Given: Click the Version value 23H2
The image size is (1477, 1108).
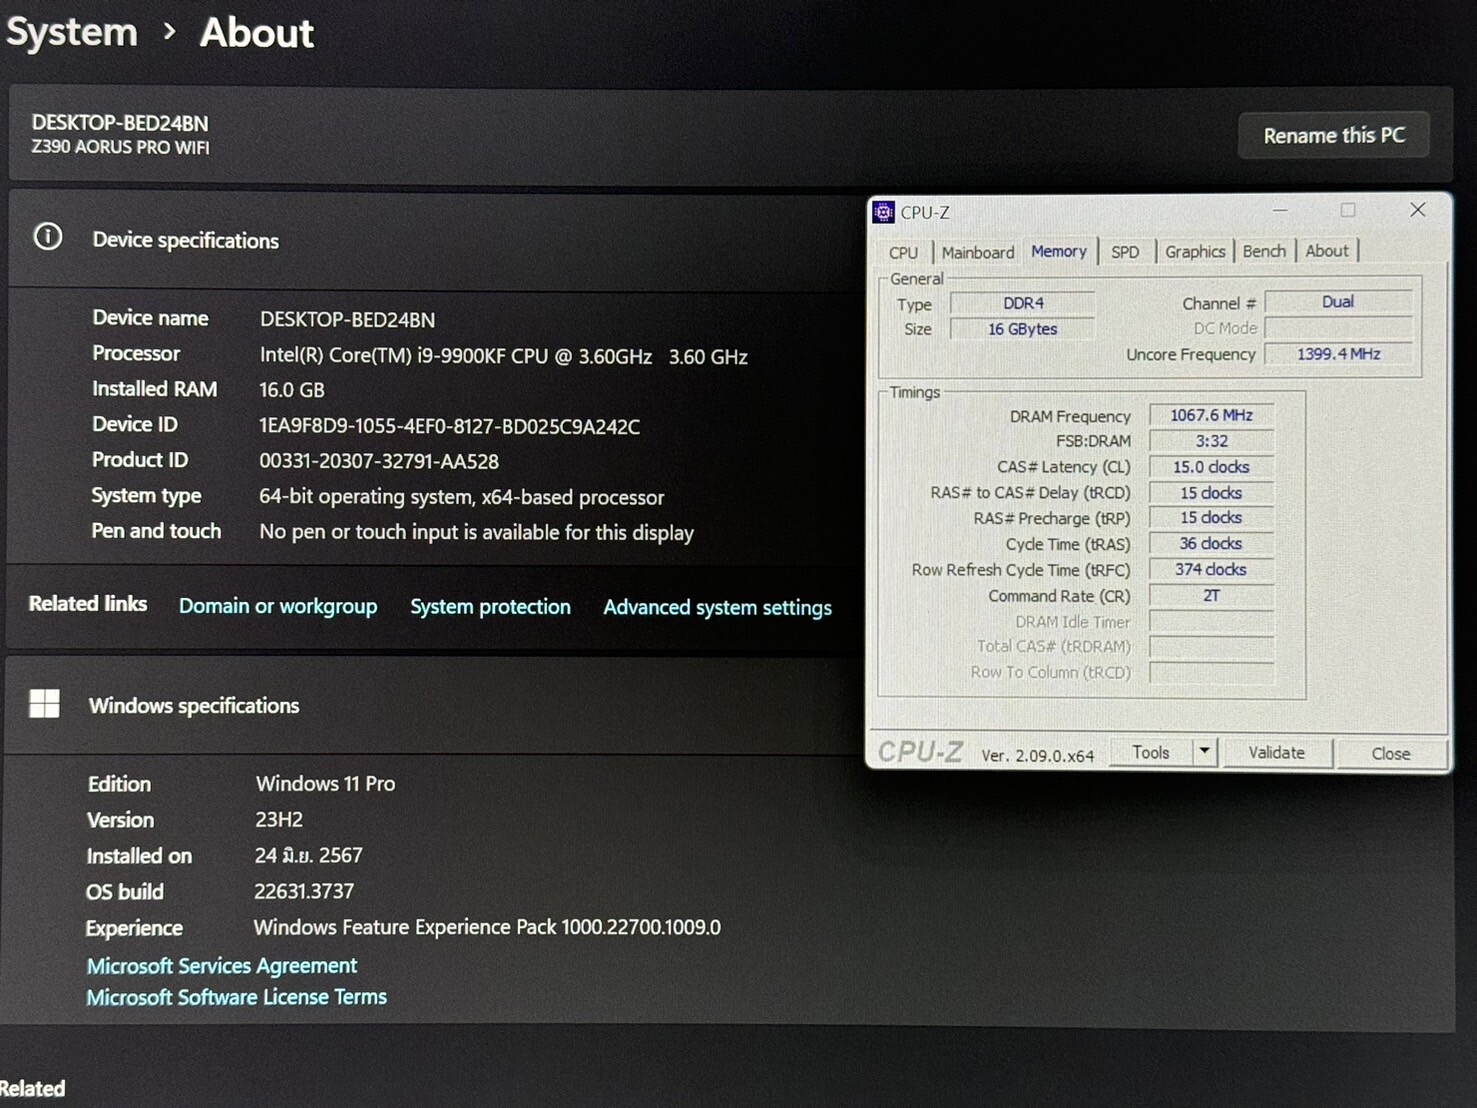Looking at the screenshot, I should coord(279,820).
